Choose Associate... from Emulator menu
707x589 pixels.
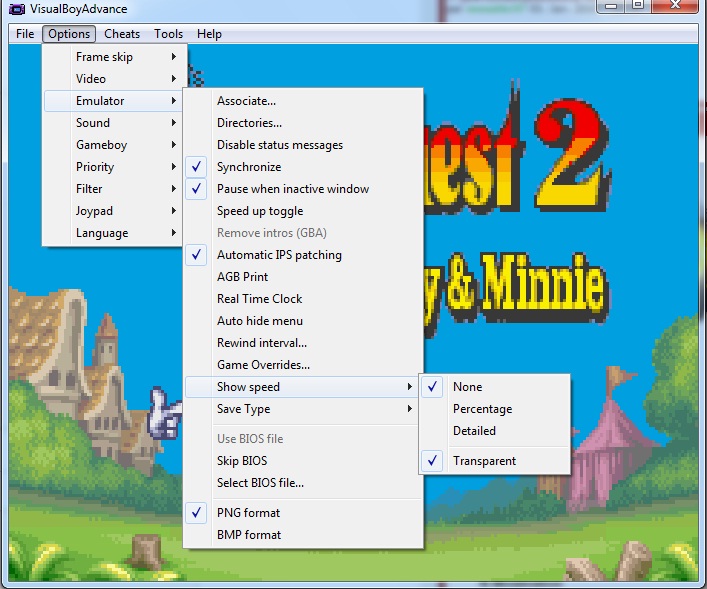coord(303,101)
